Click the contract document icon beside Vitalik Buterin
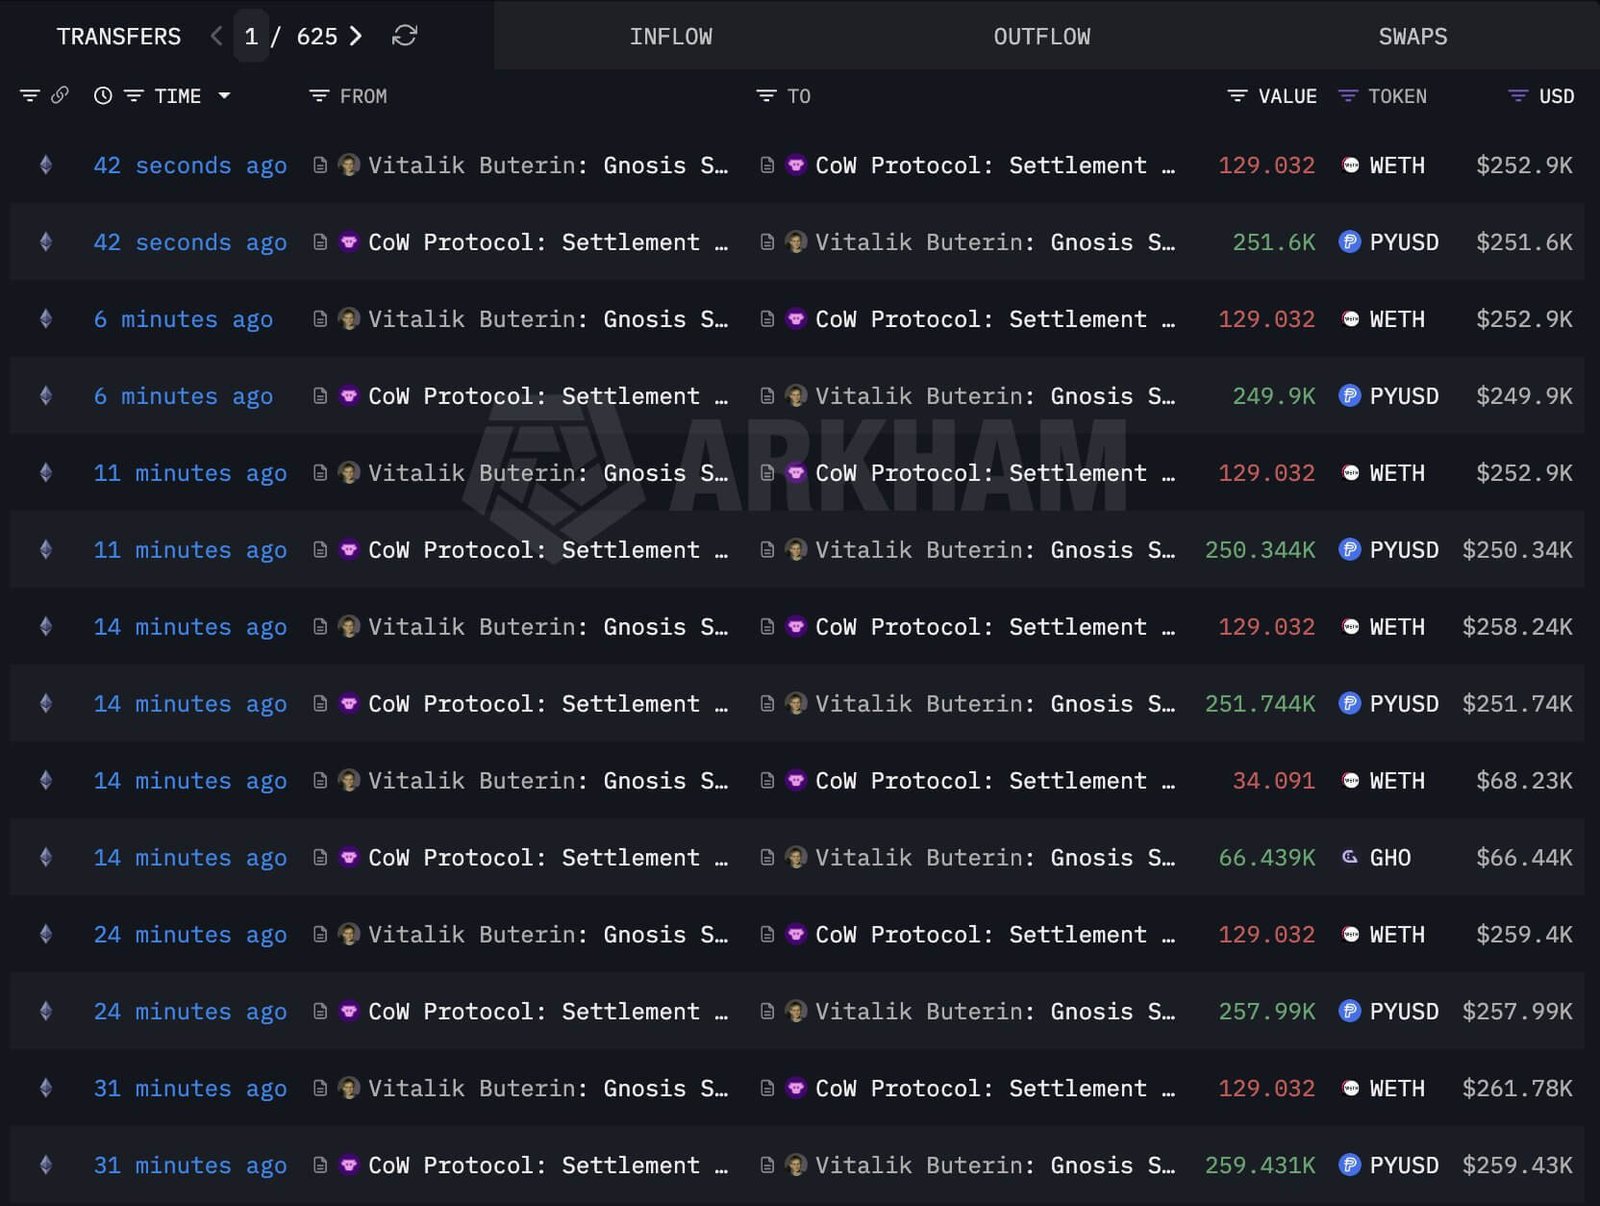The height and width of the screenshot is (1206, 1600). click(x=319, y=165)
